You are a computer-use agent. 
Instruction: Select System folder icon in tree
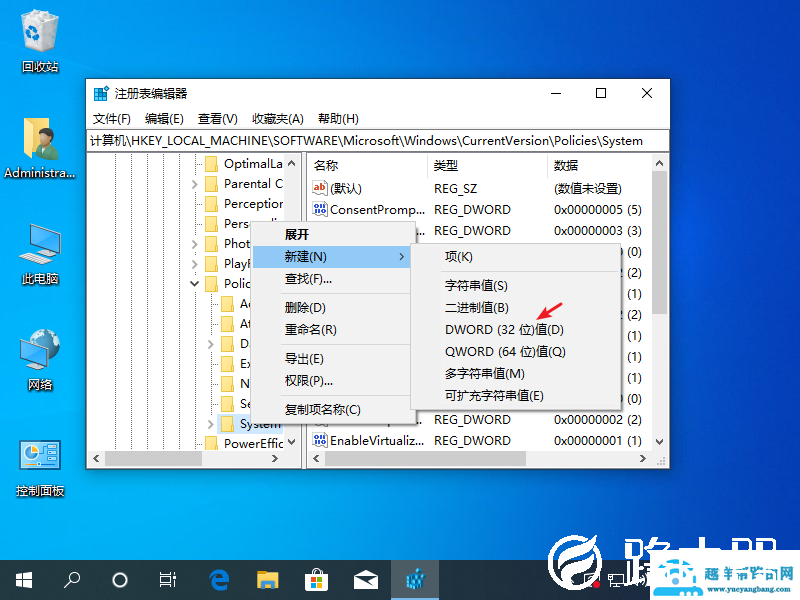point(228,423)
